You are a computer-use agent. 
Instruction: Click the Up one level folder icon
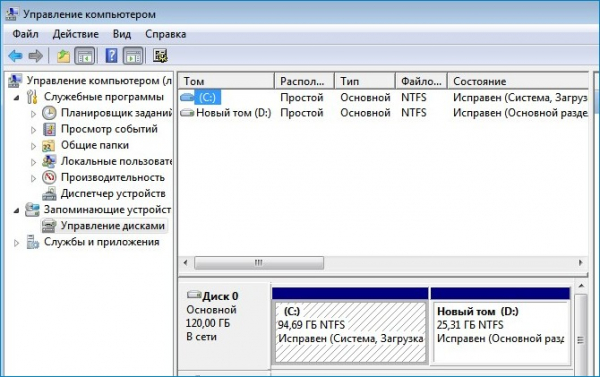tap(64, 56)
